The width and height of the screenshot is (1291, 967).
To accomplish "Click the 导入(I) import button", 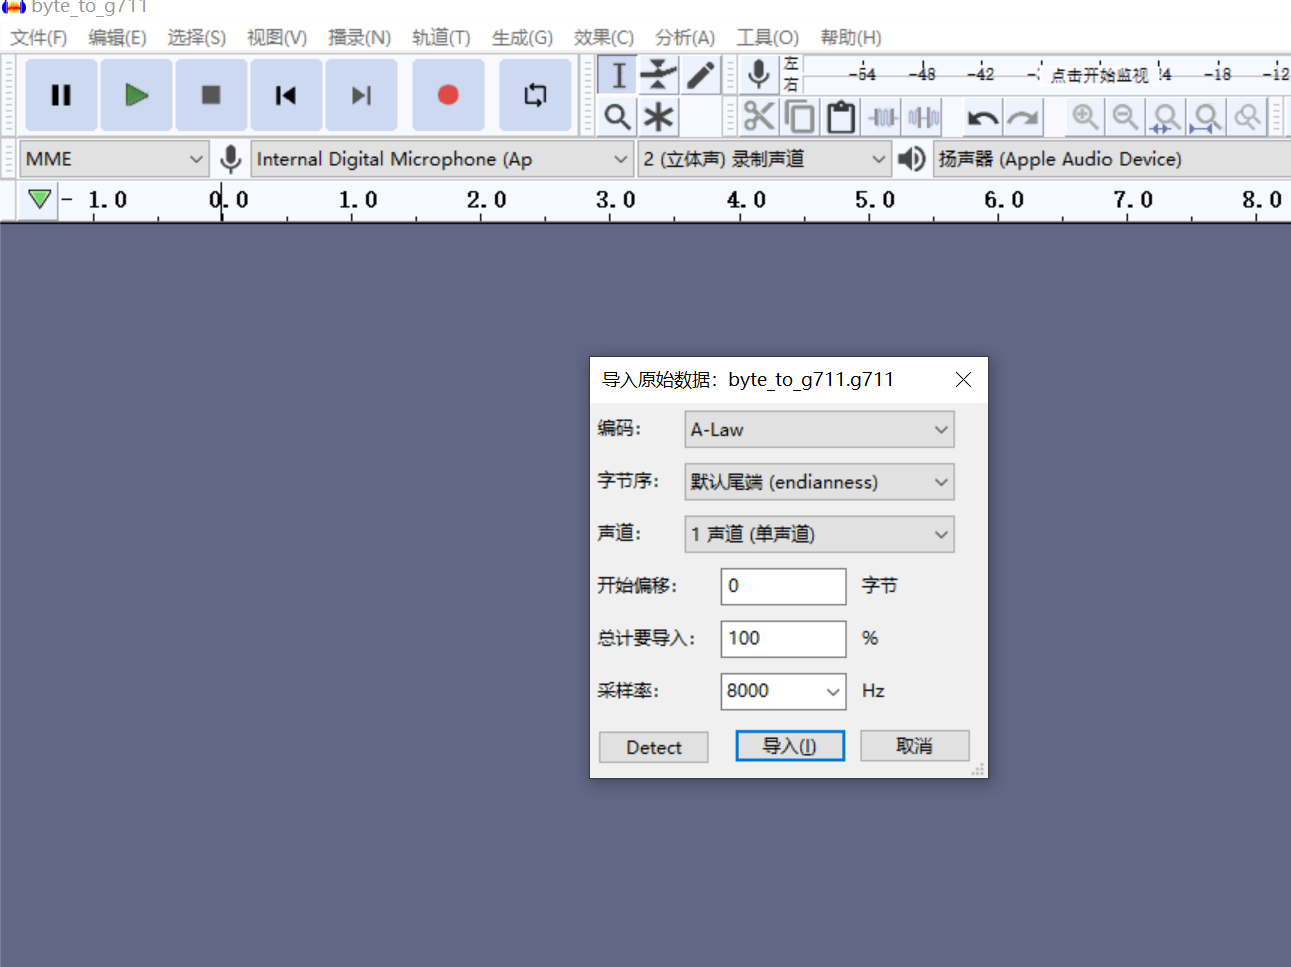I will click(x=790, y=746).
